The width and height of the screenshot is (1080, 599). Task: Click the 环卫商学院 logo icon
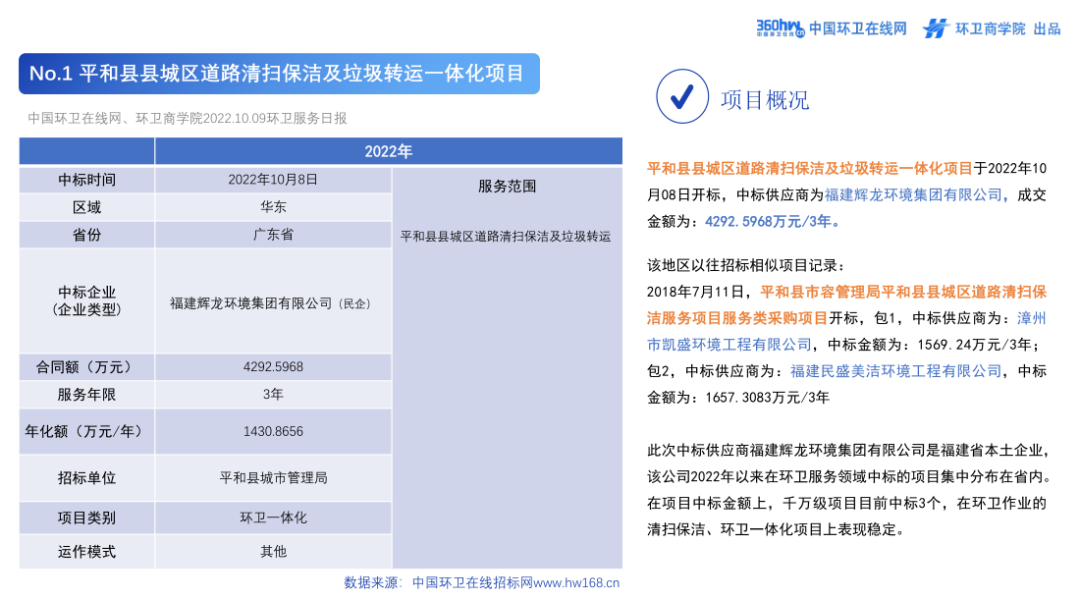click(935, 28)
